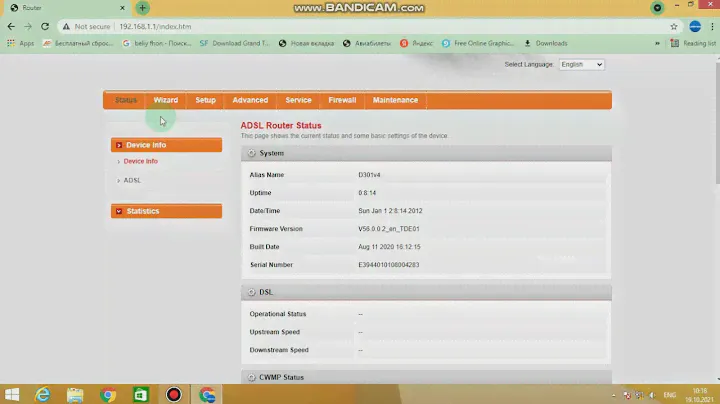720x404 pixels.
Task: Click the Bandicam record icon in taskbar
Action: (x=174, y=394)
